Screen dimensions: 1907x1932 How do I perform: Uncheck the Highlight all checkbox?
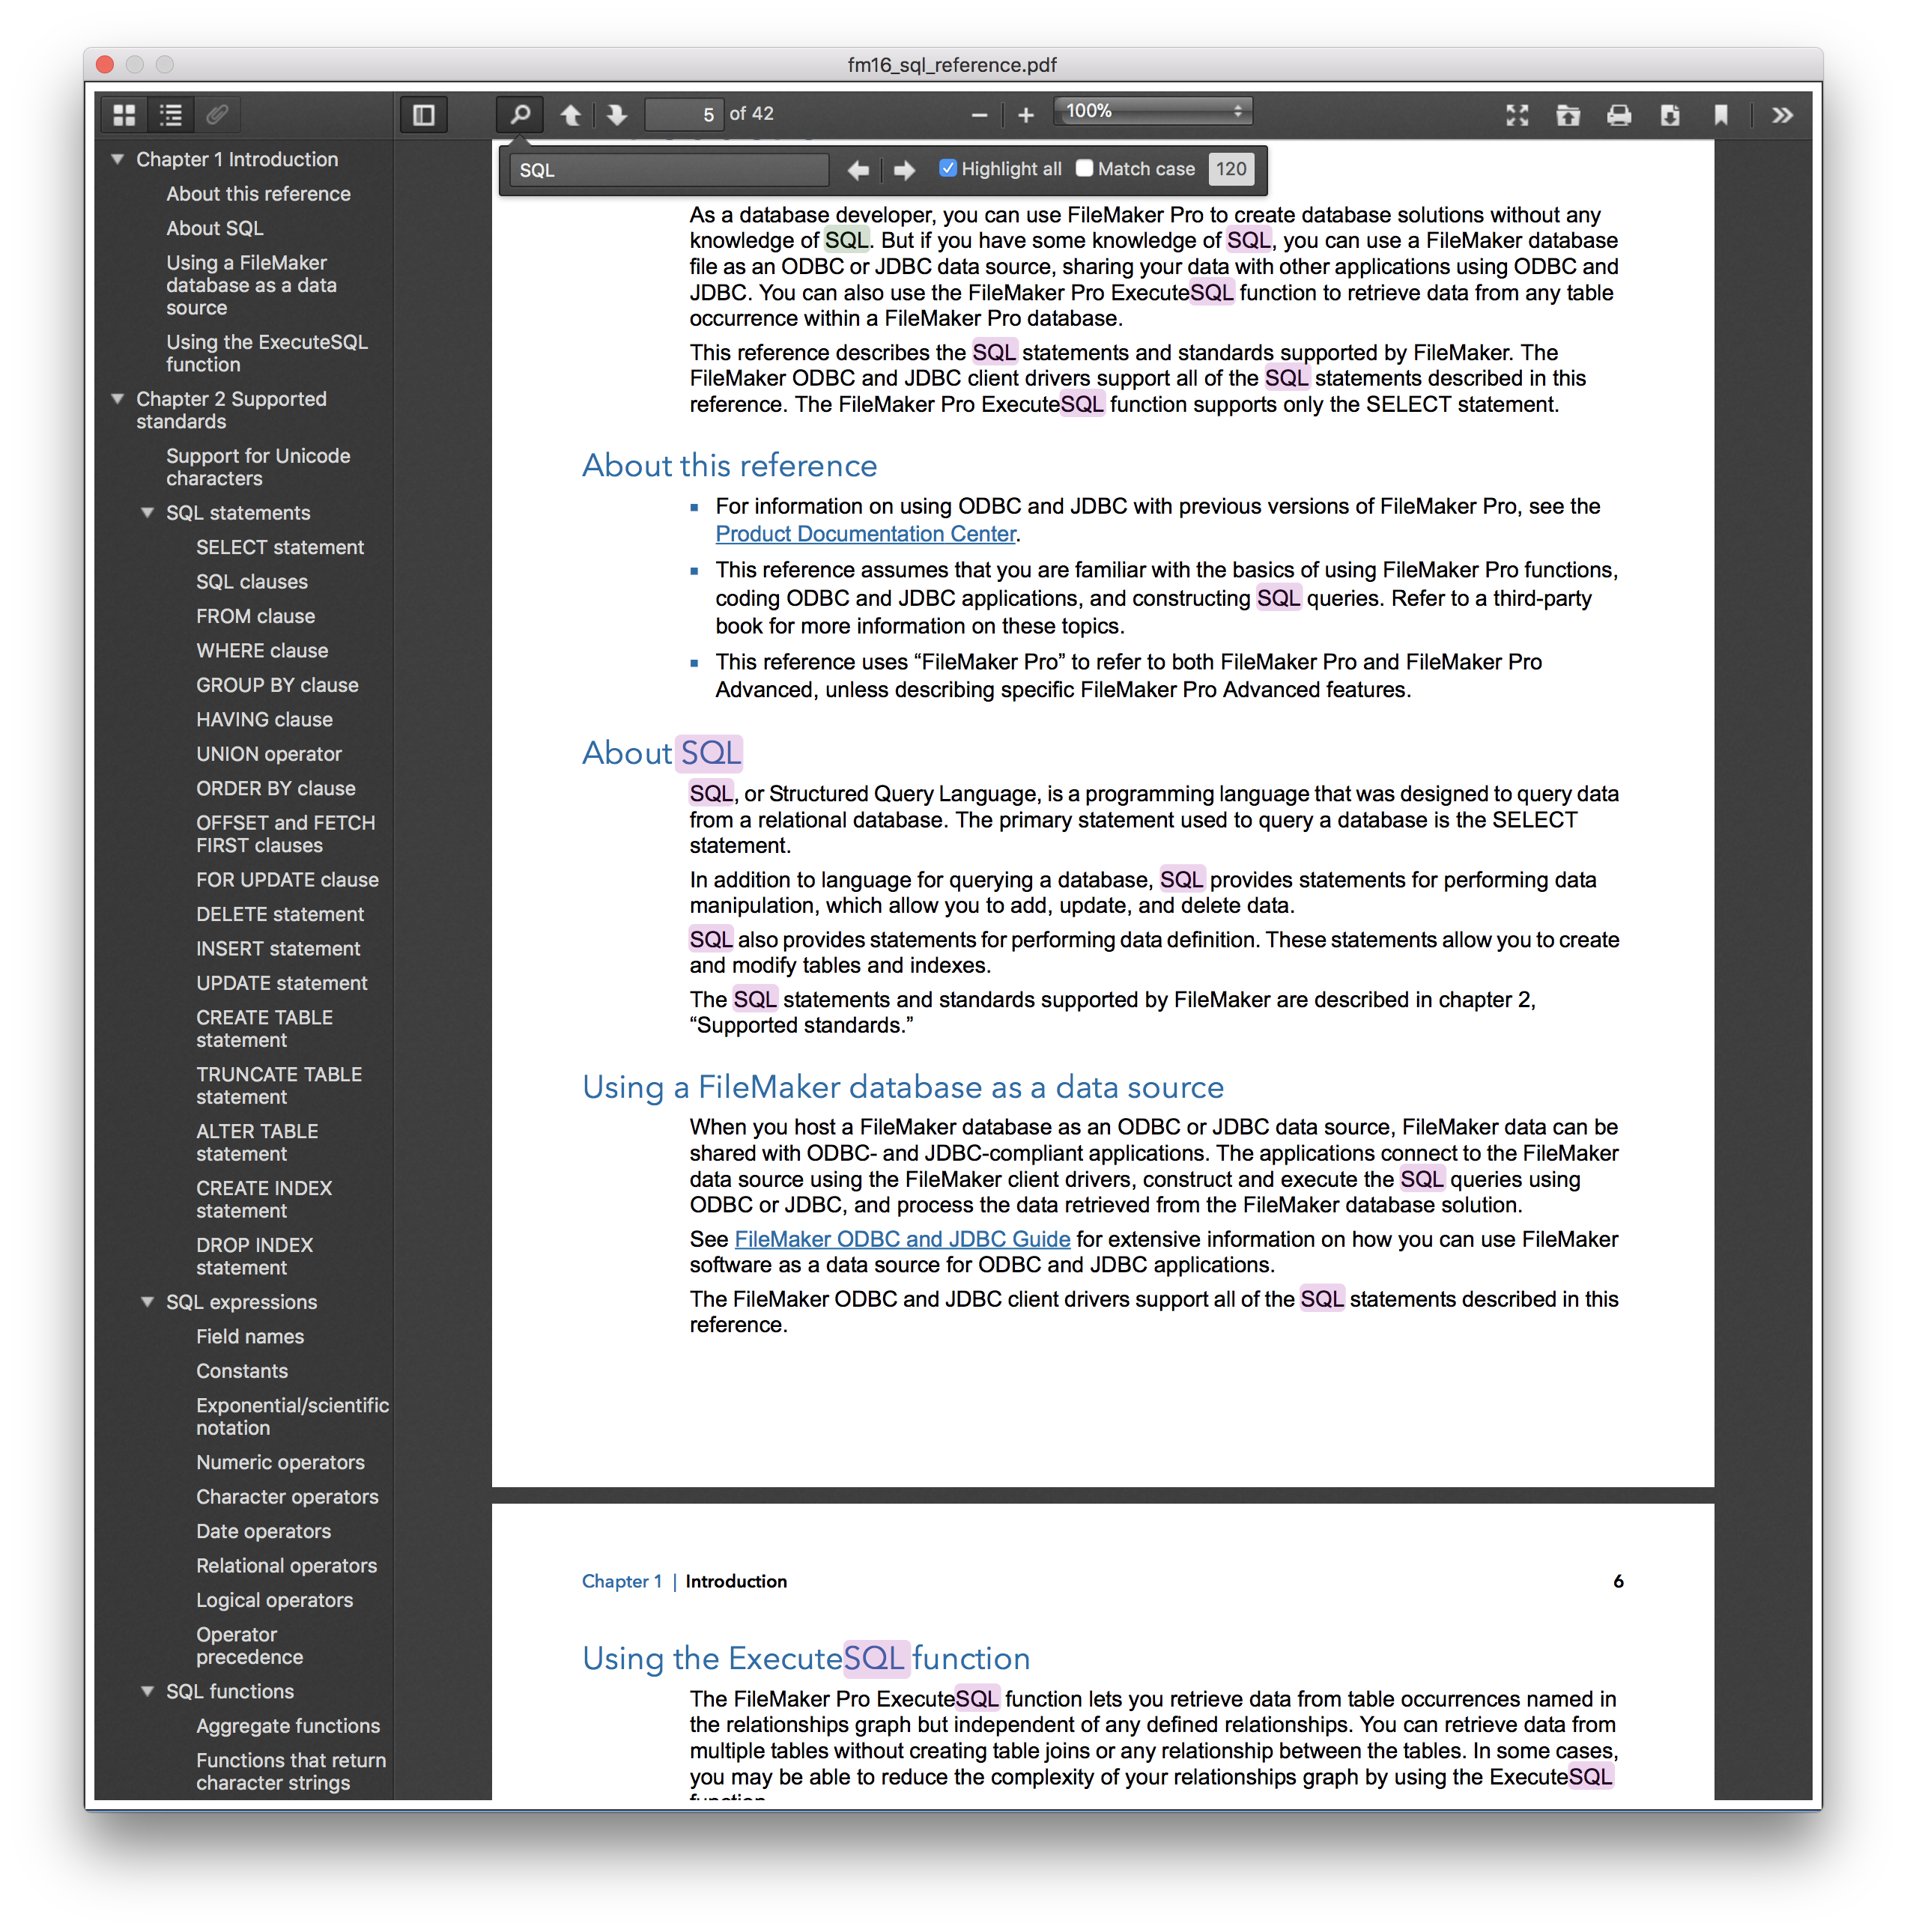click(948, 168)
